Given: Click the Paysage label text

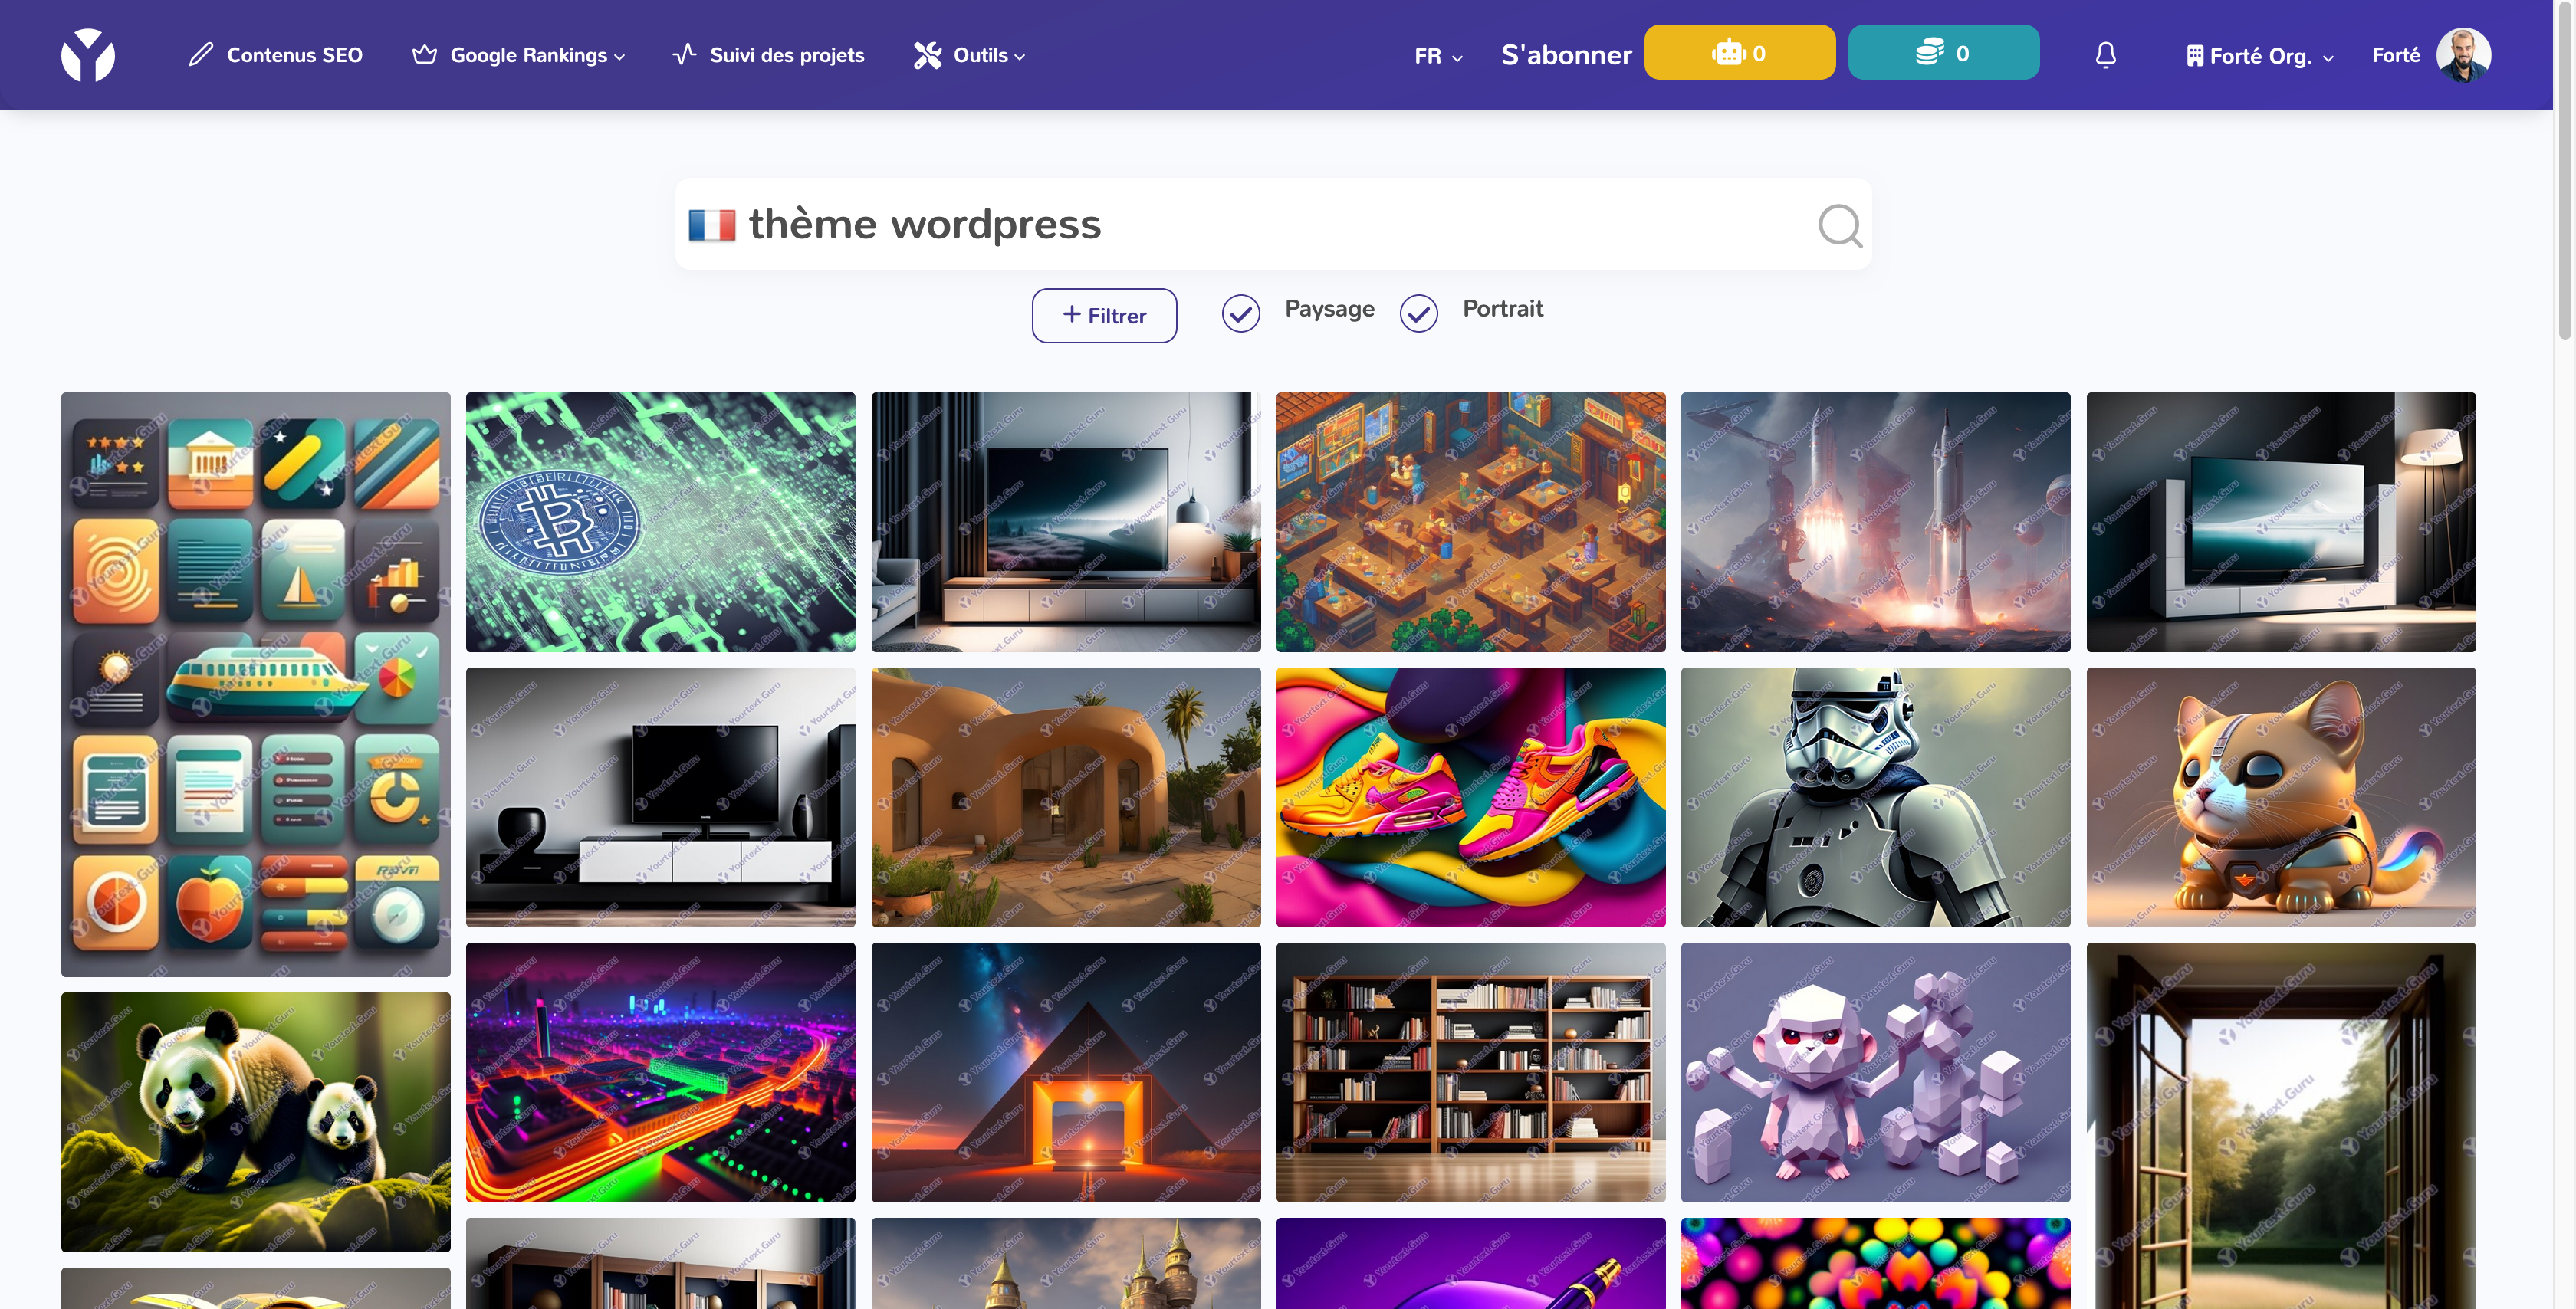Looking at the screenshot, I should click(x=1329, y=309).
